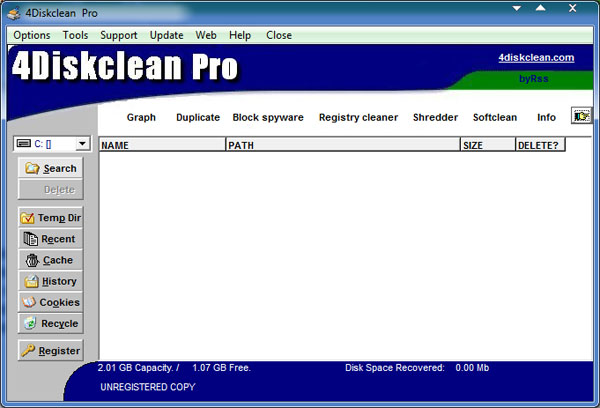Maximize window with the up-arrow button
Image resolution: width=600 pixels, height=408 pixels.
pos(541,8)
